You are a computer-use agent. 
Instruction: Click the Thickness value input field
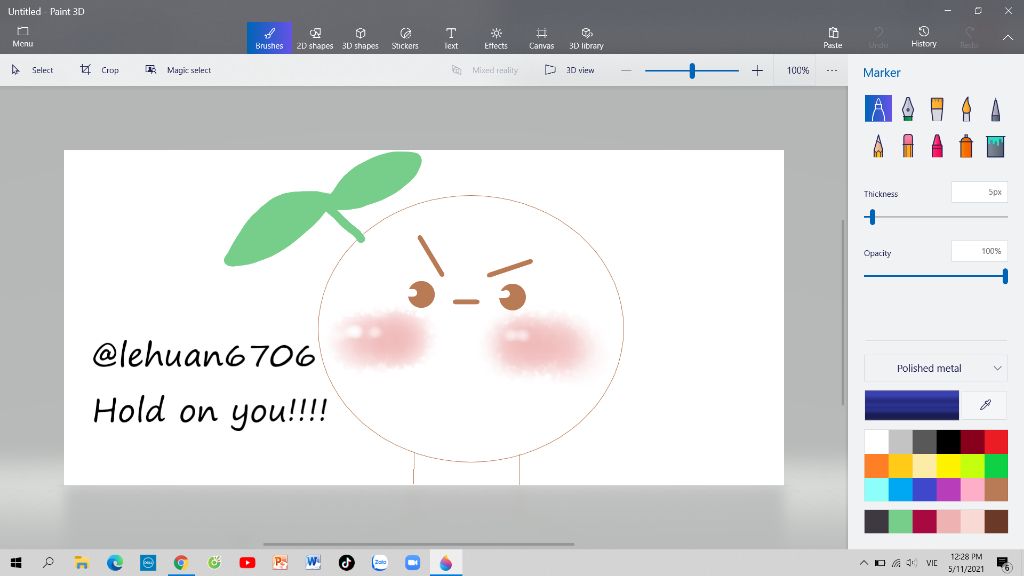coord(978,192)
